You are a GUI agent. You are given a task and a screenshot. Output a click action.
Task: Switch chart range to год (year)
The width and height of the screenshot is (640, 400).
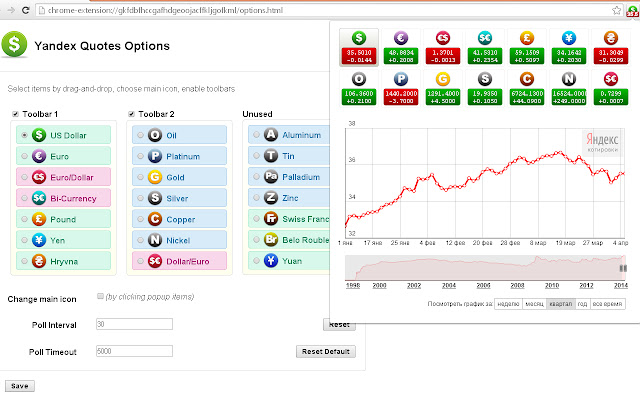pyautogui.click(x=582, y=304)
